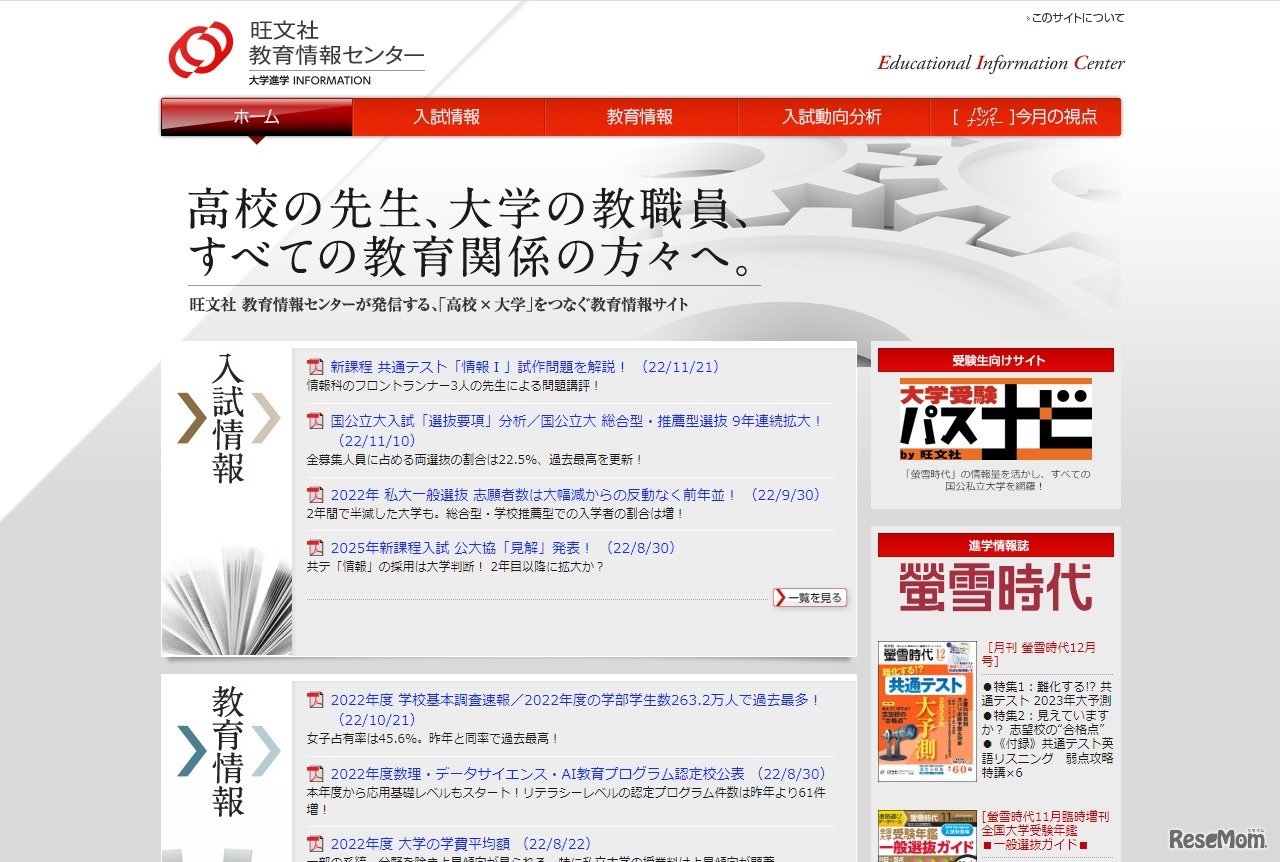Click the 螢雪時代 12月号 cover image

click(927, 711)
